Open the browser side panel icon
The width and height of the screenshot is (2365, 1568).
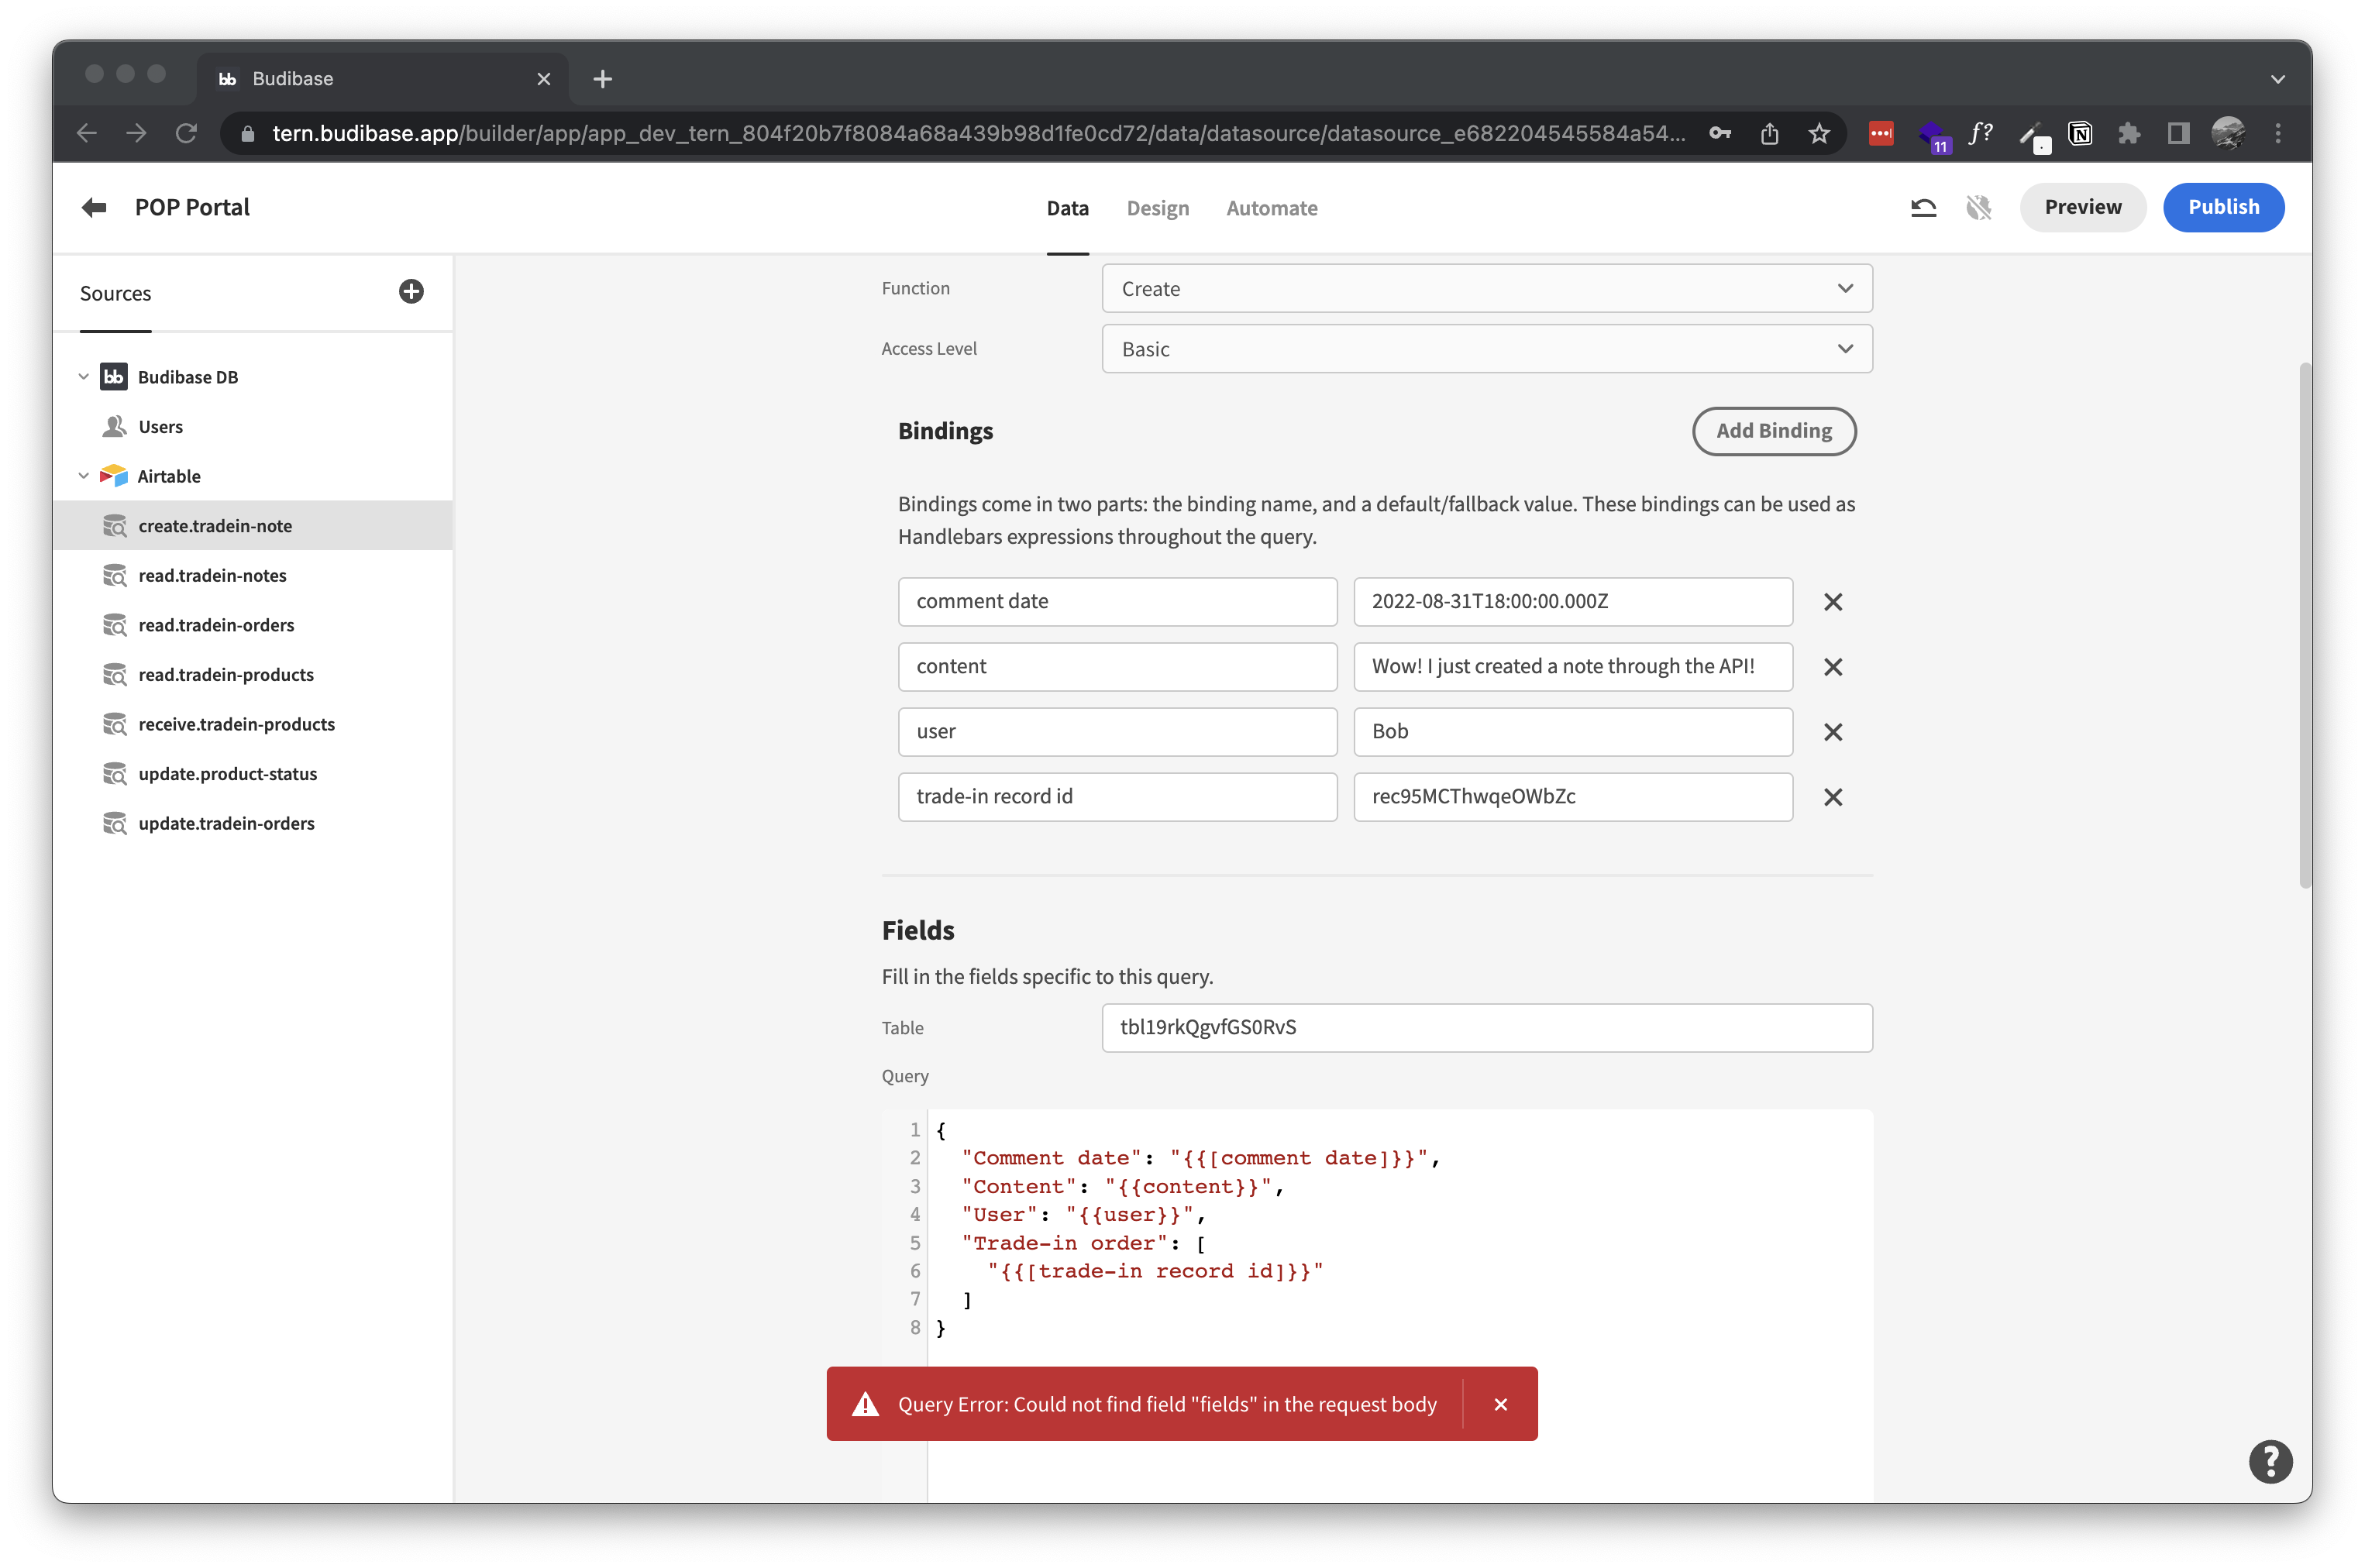point(2178,133)
